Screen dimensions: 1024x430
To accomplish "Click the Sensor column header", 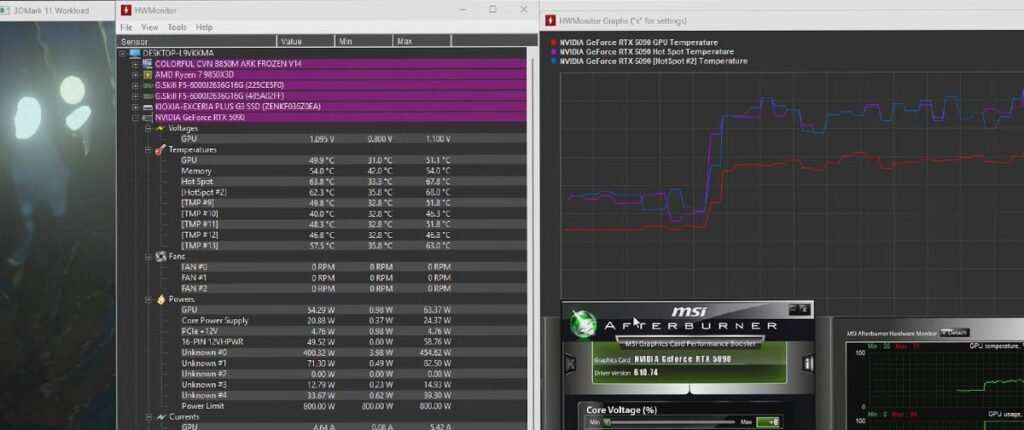I will 198,41.
